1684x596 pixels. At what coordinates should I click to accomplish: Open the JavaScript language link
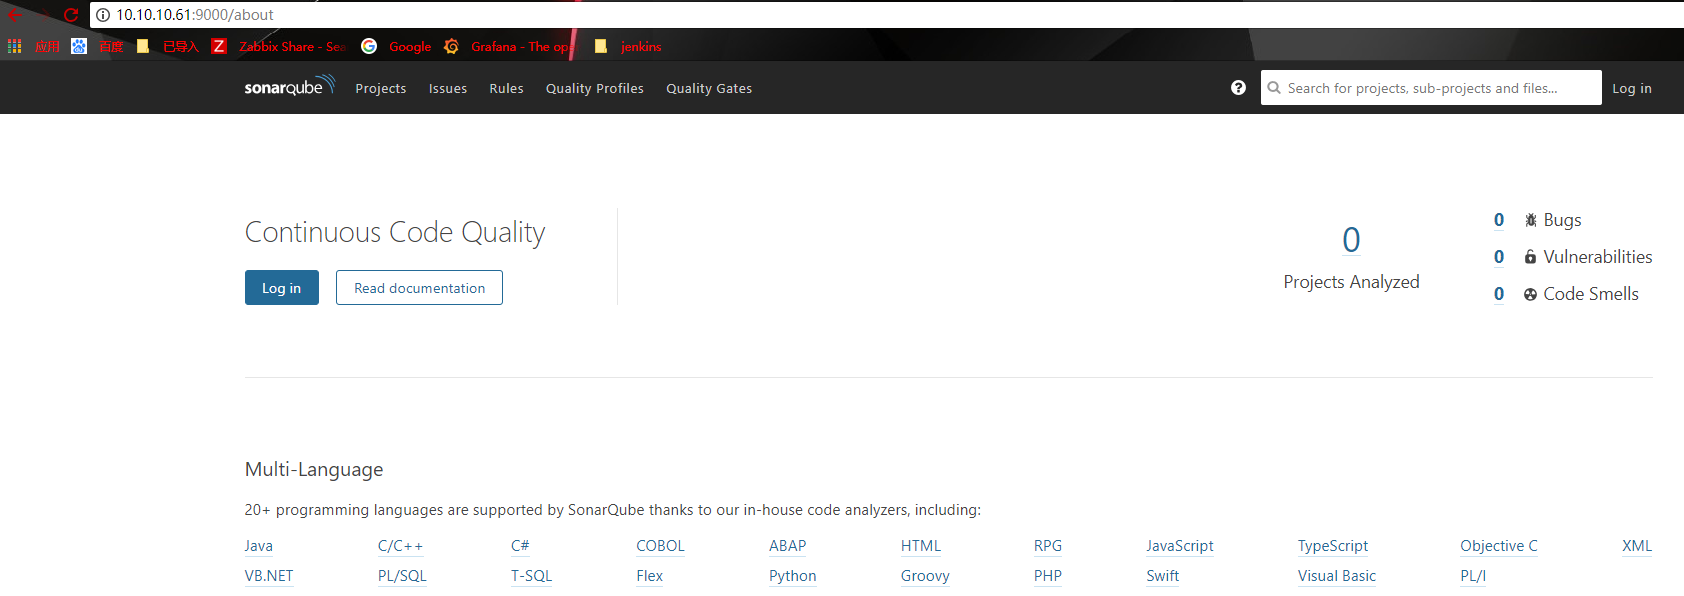[x=1180, y=546]
